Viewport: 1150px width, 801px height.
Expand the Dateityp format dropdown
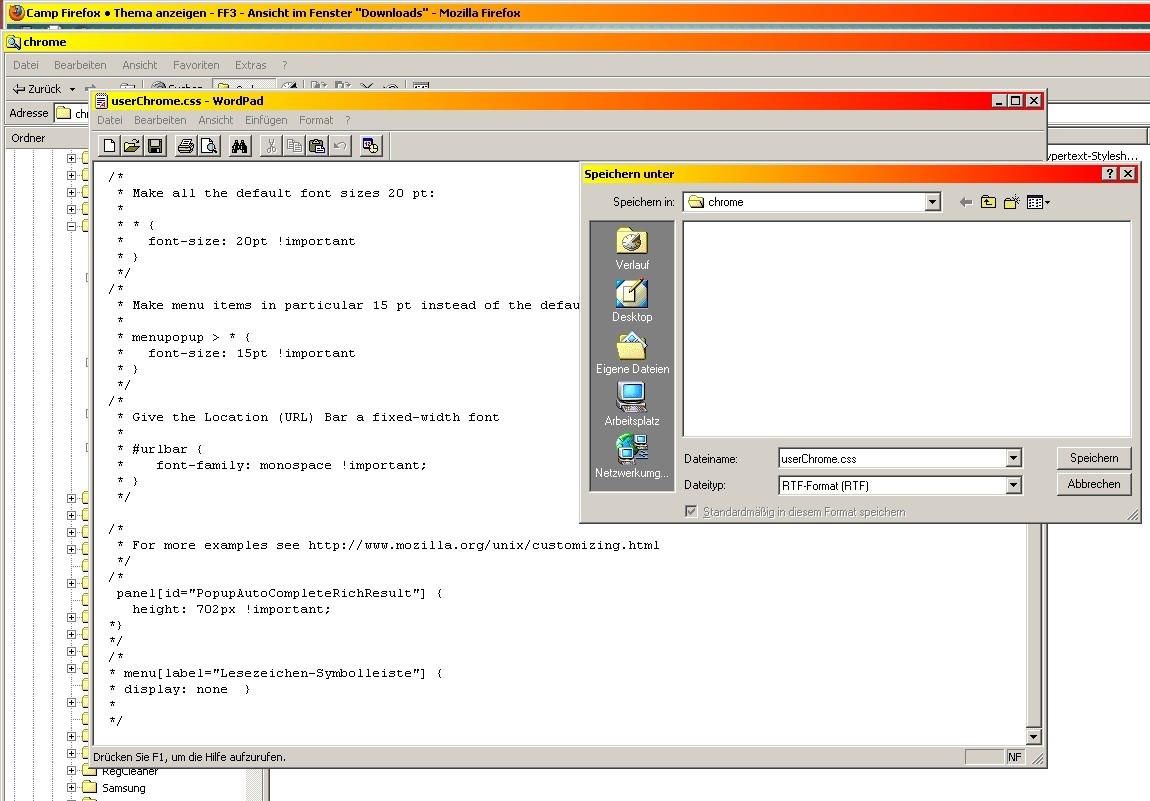[x=1013, y=485]
